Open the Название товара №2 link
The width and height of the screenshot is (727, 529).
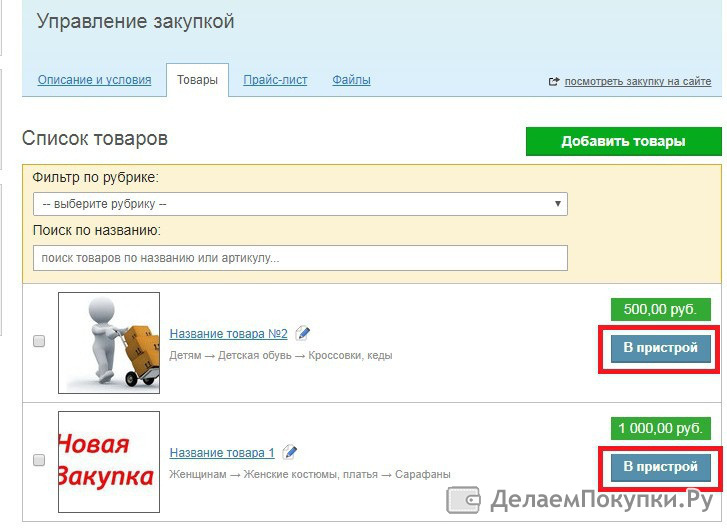tap(228, 334)
